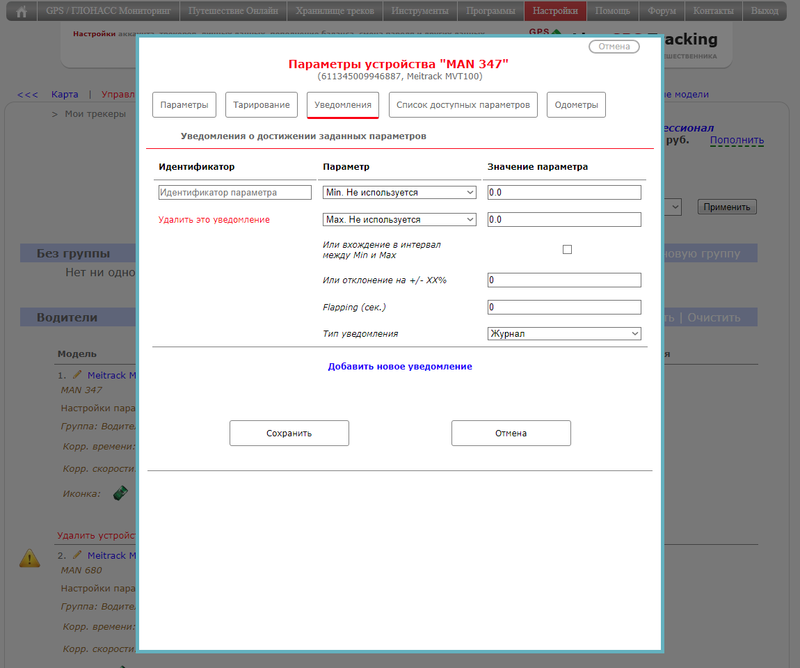Toggle the Min and Max interval checkbox
This screenshot has width=800, height=668.
567,250
